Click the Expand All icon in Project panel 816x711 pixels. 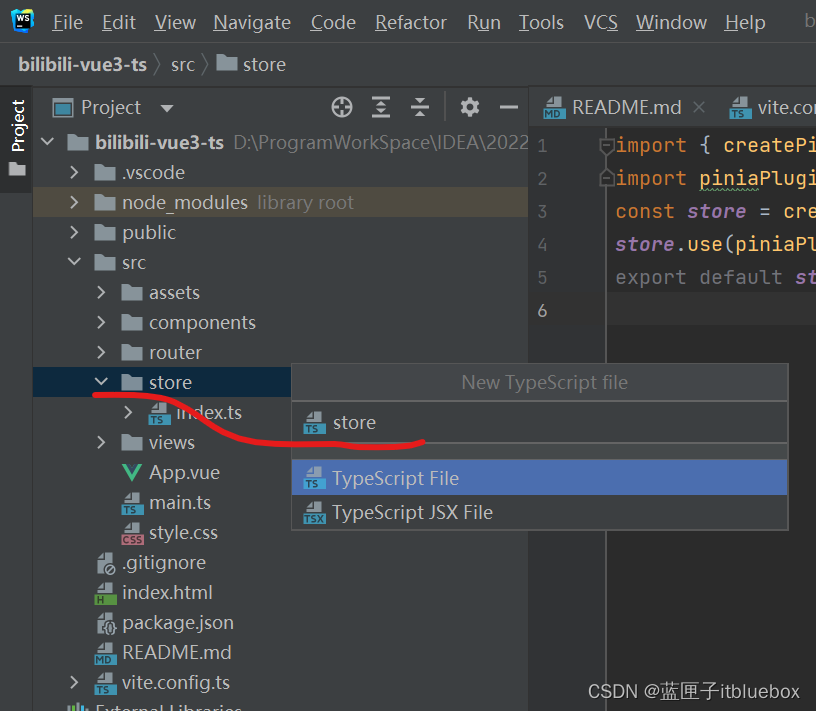click(381, 108)
